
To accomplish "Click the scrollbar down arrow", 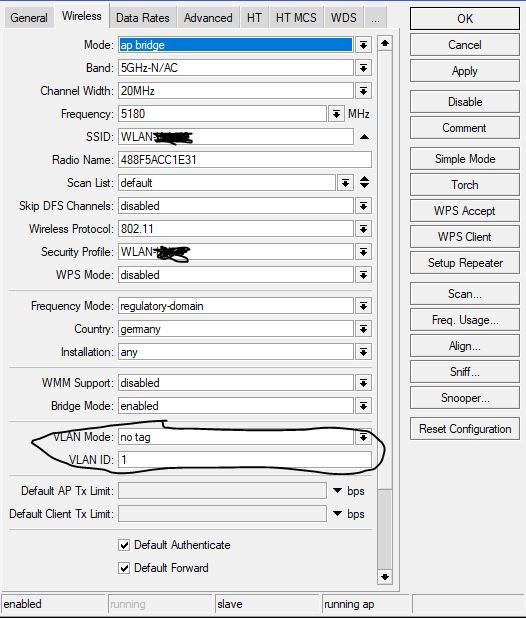I will tap(385, 577).
